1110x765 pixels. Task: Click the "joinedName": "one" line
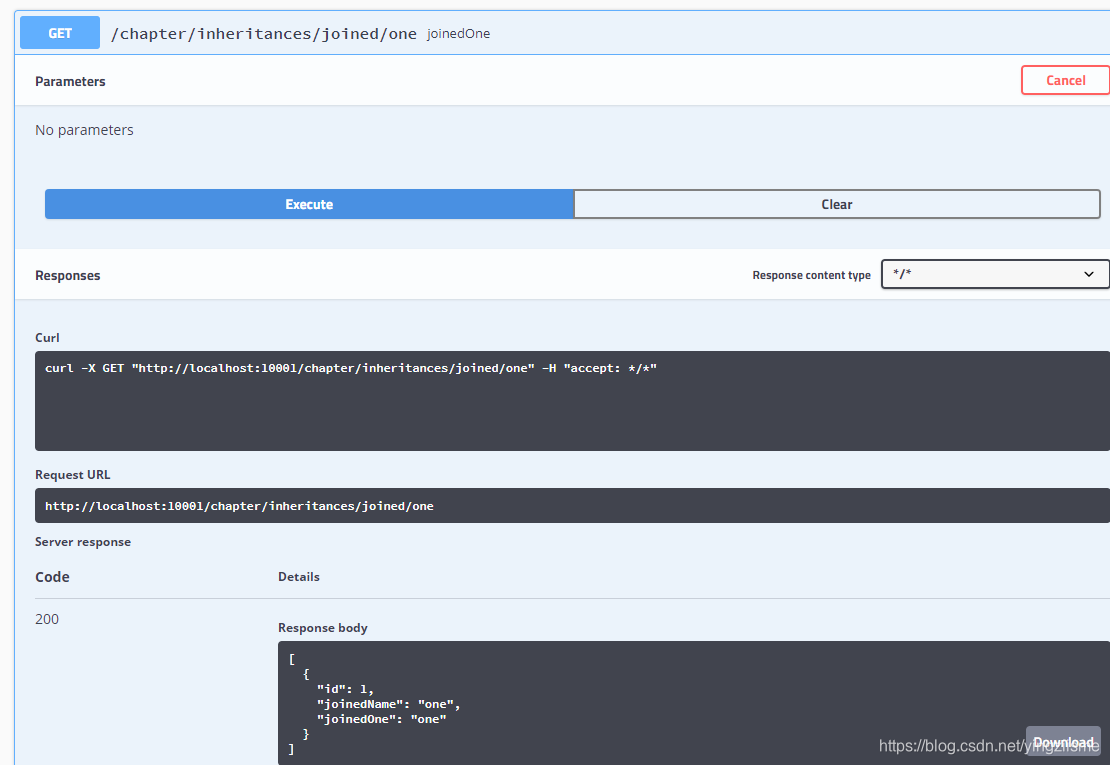tap(389, 704)
